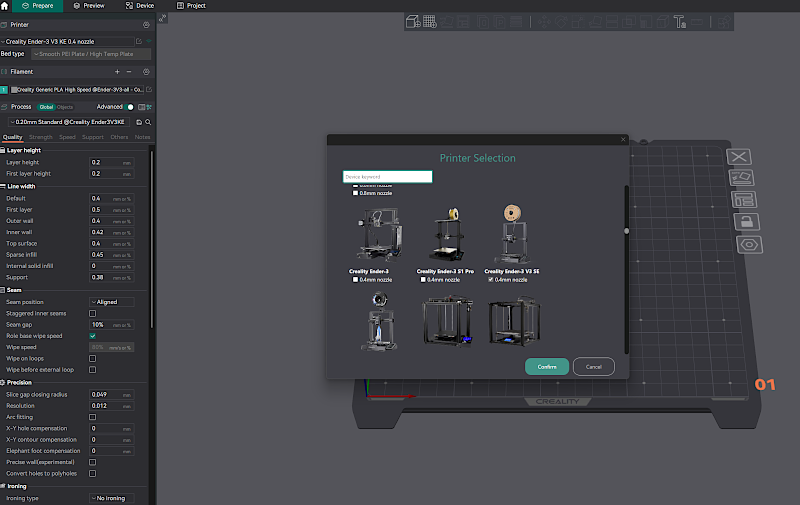Close the Printer Selection dialog

(623, 139)
